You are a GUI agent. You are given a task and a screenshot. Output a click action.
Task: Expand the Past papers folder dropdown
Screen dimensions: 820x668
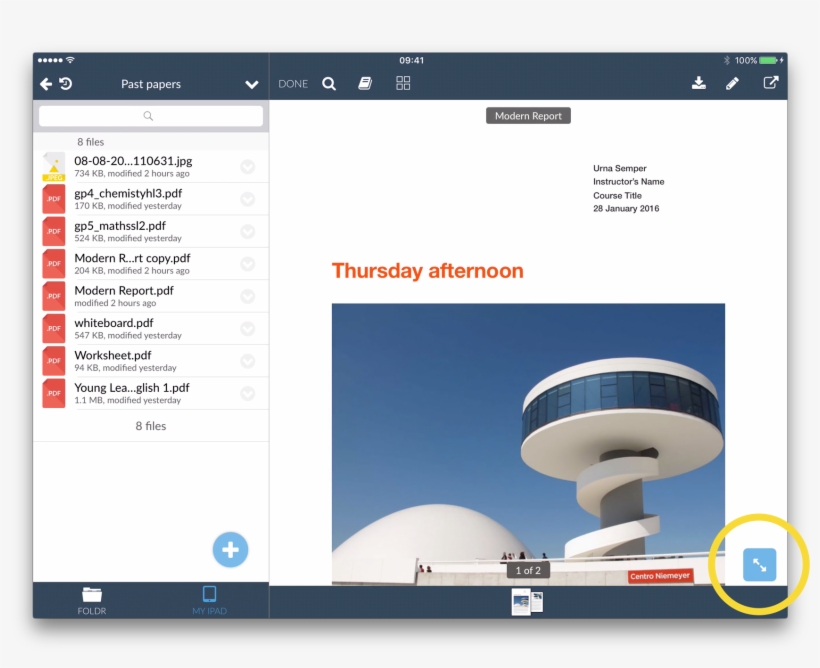252,85
